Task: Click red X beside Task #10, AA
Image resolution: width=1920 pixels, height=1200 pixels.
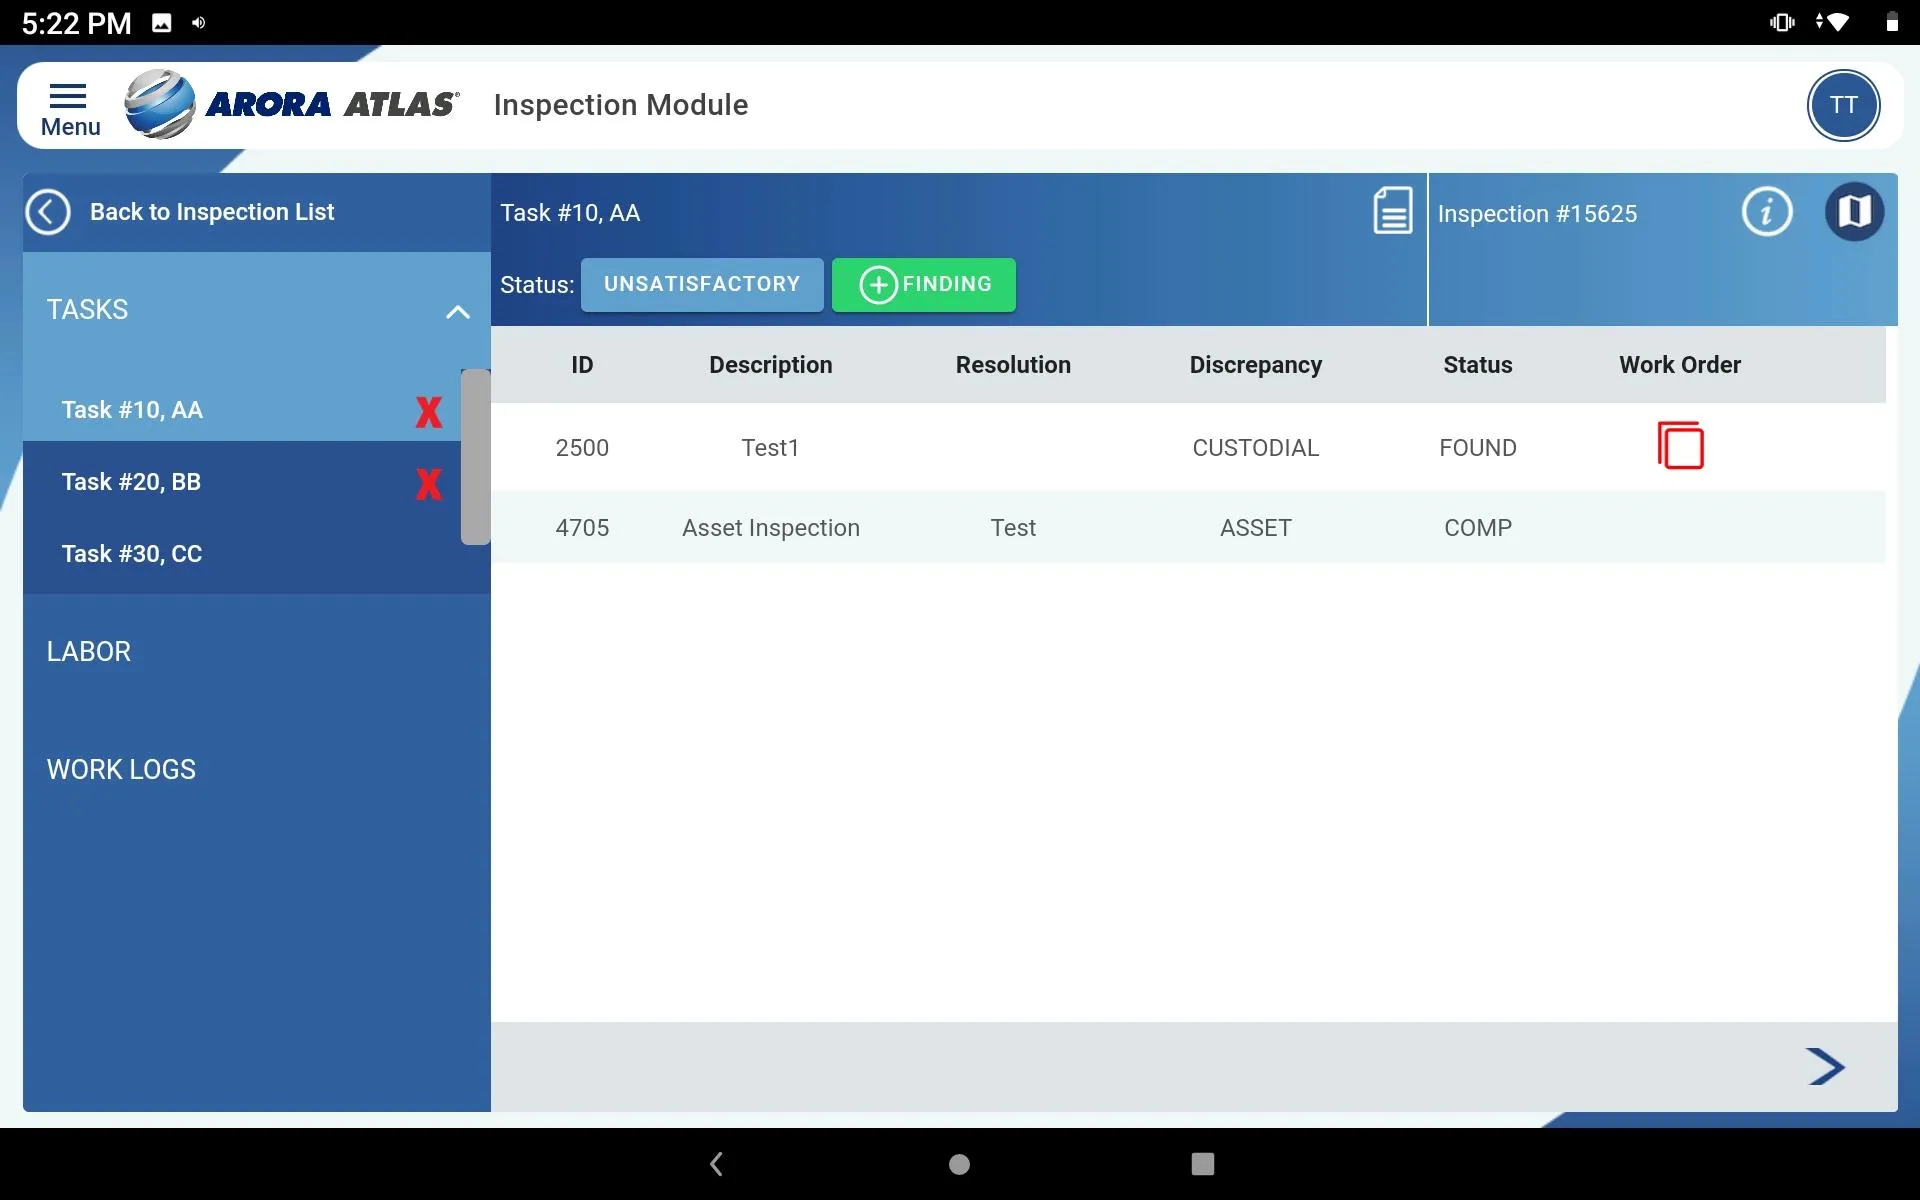Action: pos(429,411)
